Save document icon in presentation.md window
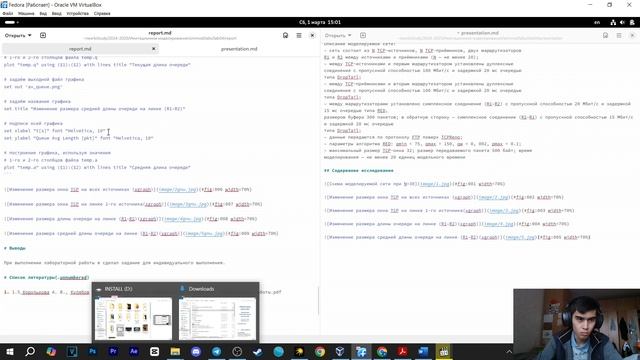640x360 pixels. pos(605,36)
